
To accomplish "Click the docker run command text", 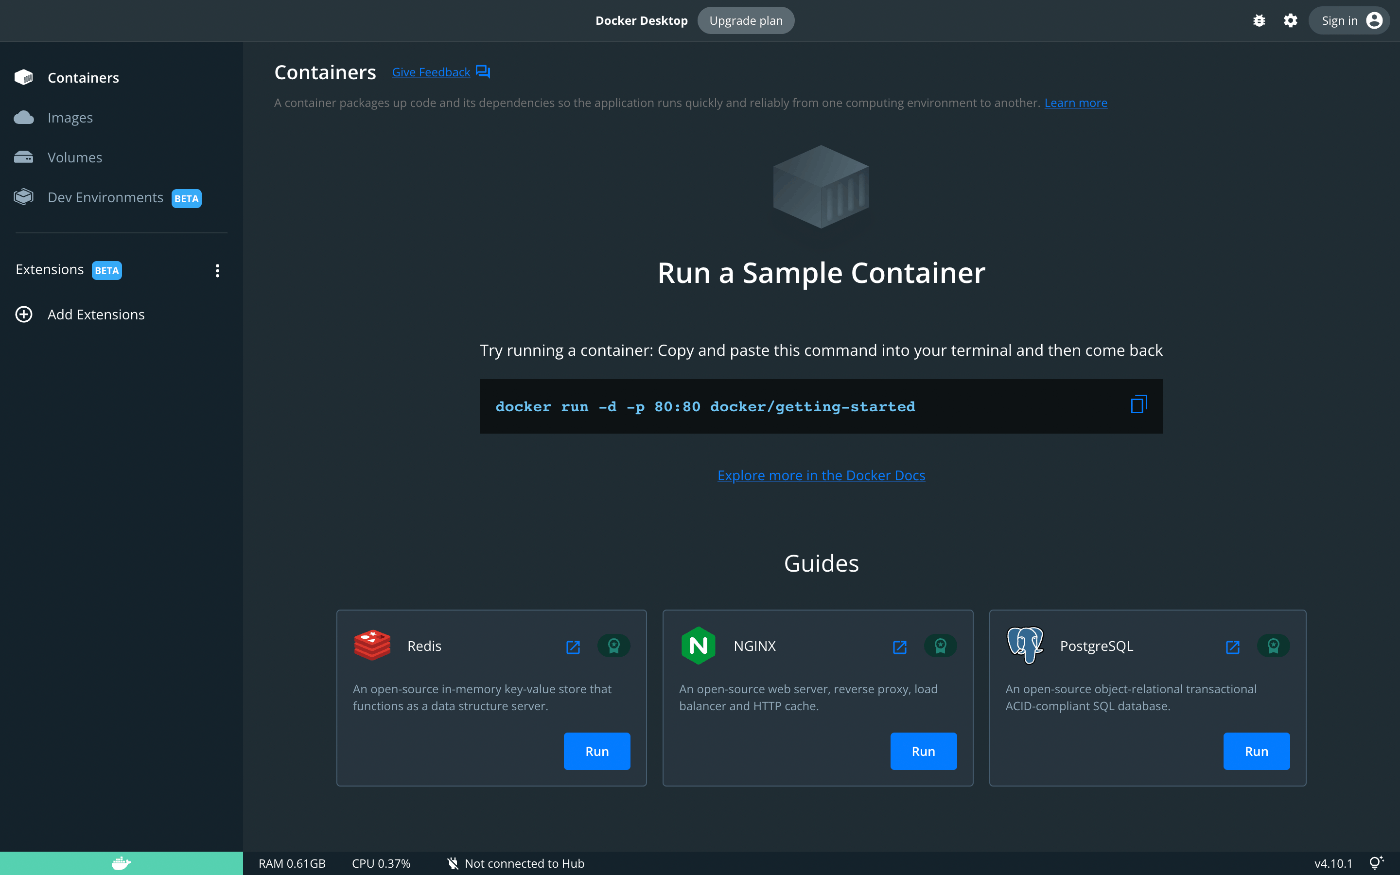I will point(705,407).
